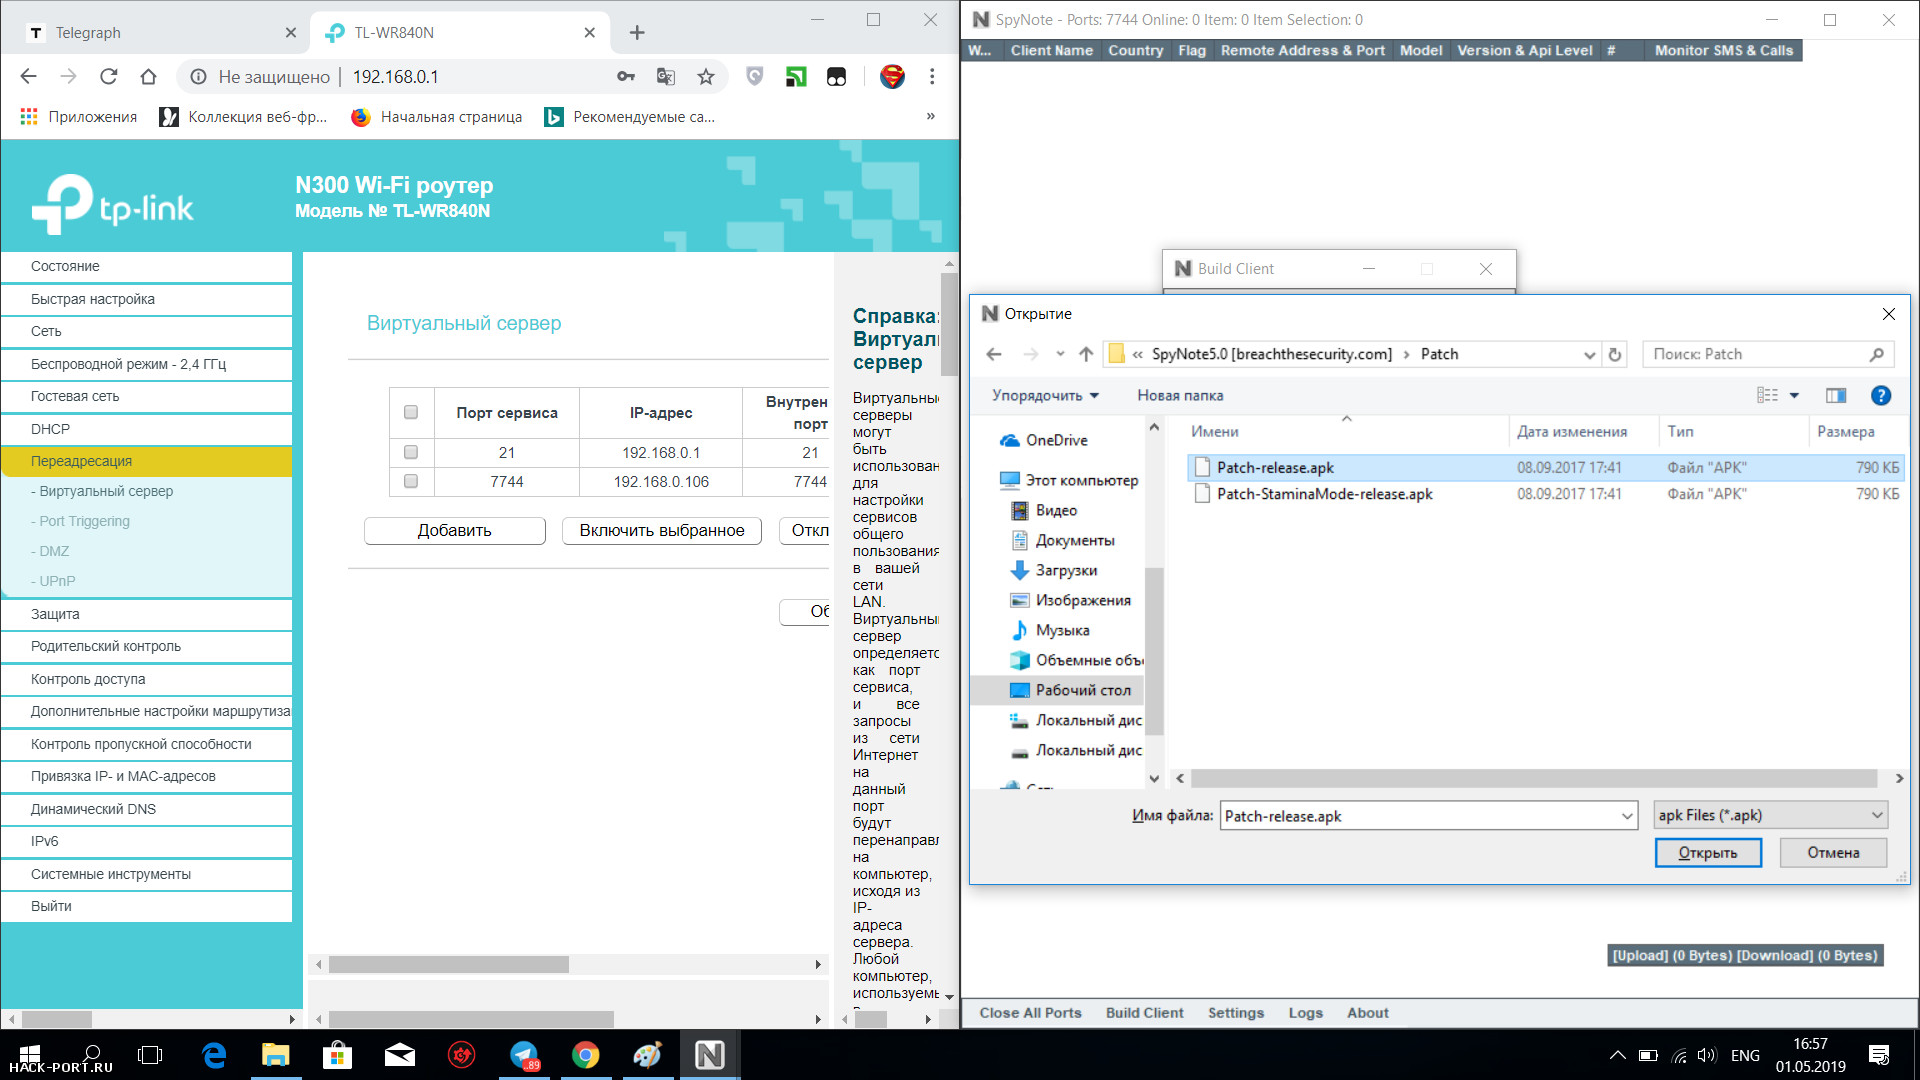Click Отмена button

tap(1833, 853)
